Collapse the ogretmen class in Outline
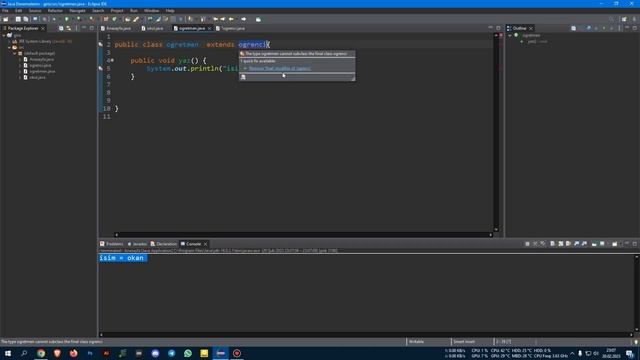This screenshot has width=640, height=360. tap(510, 36)
